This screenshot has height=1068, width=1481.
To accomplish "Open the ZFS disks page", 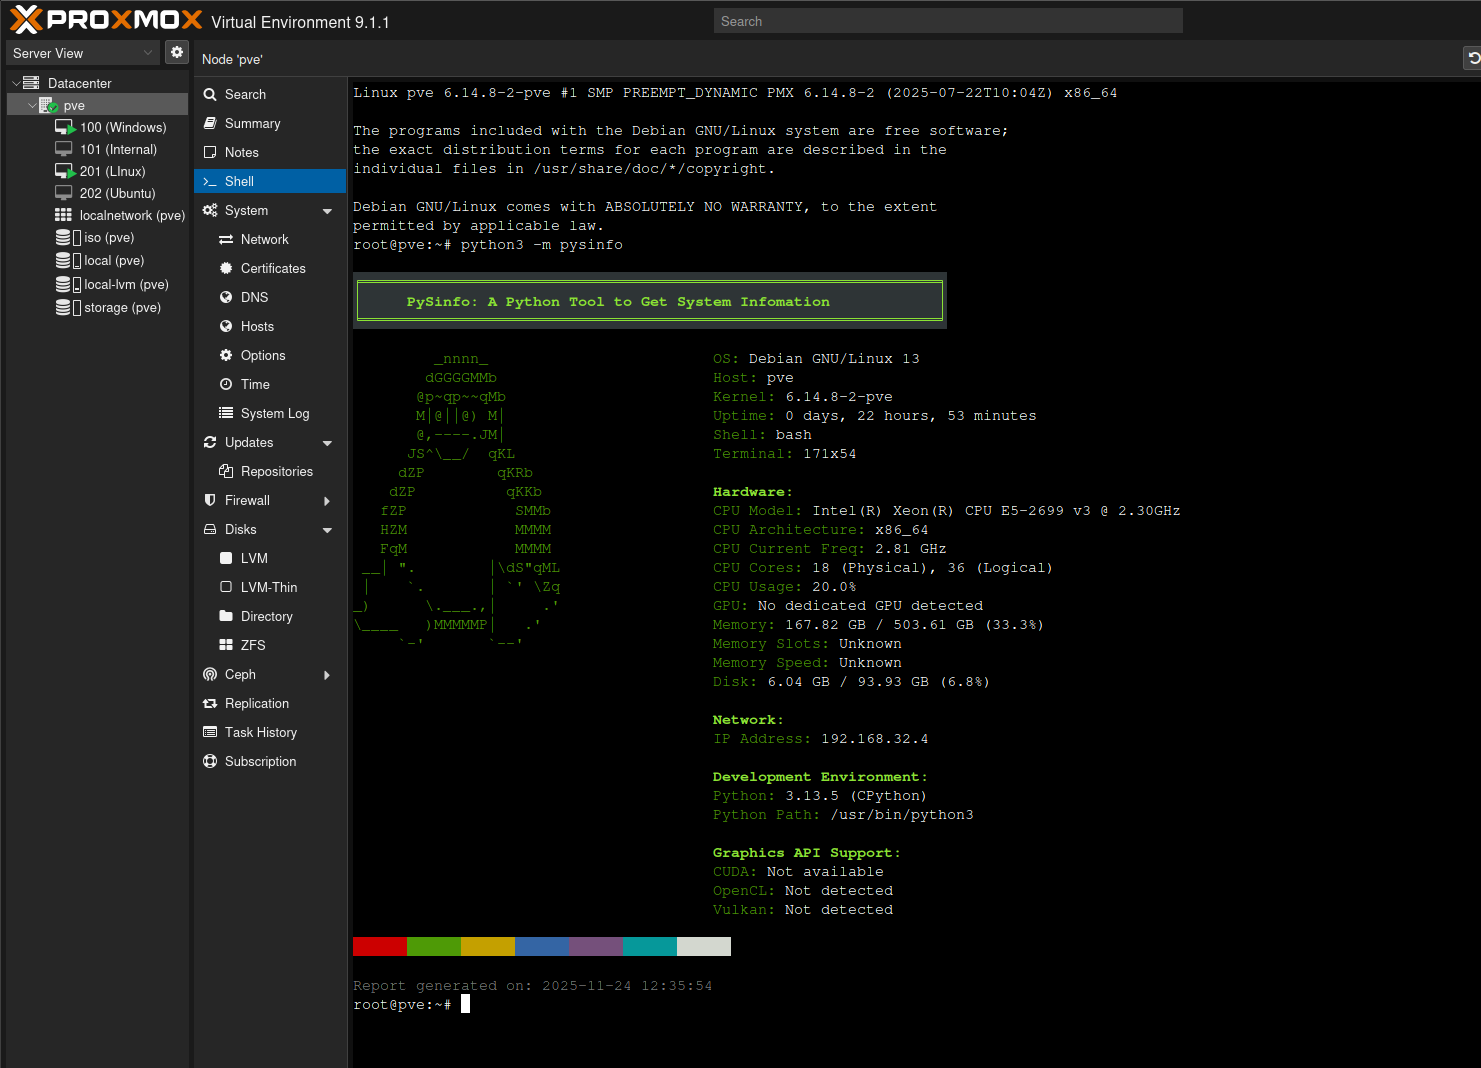I will (270, 645).
